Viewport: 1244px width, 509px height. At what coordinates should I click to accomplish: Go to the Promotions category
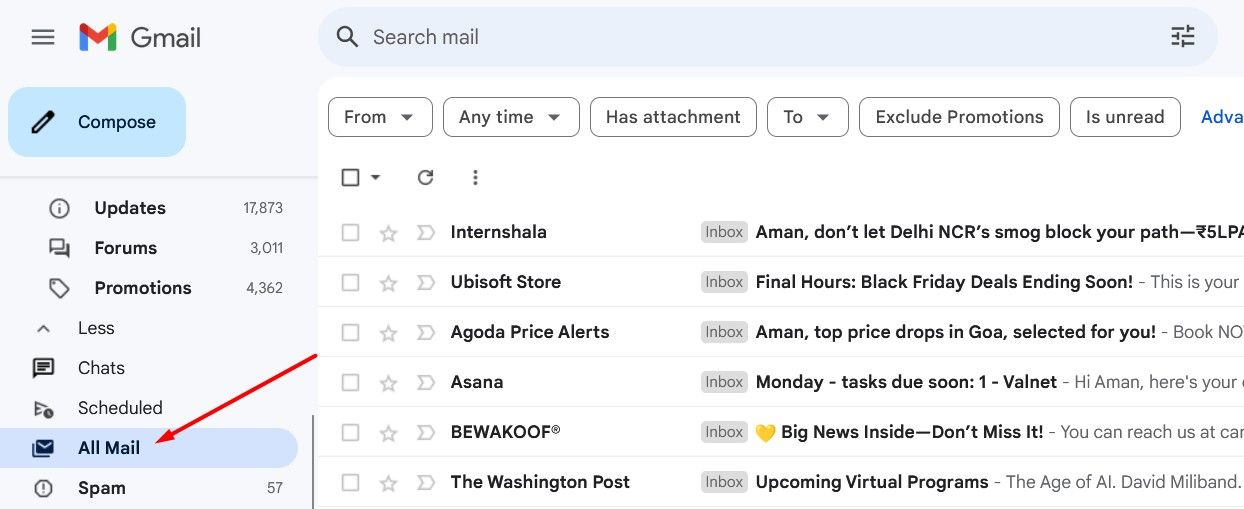(x=142, y=288)
